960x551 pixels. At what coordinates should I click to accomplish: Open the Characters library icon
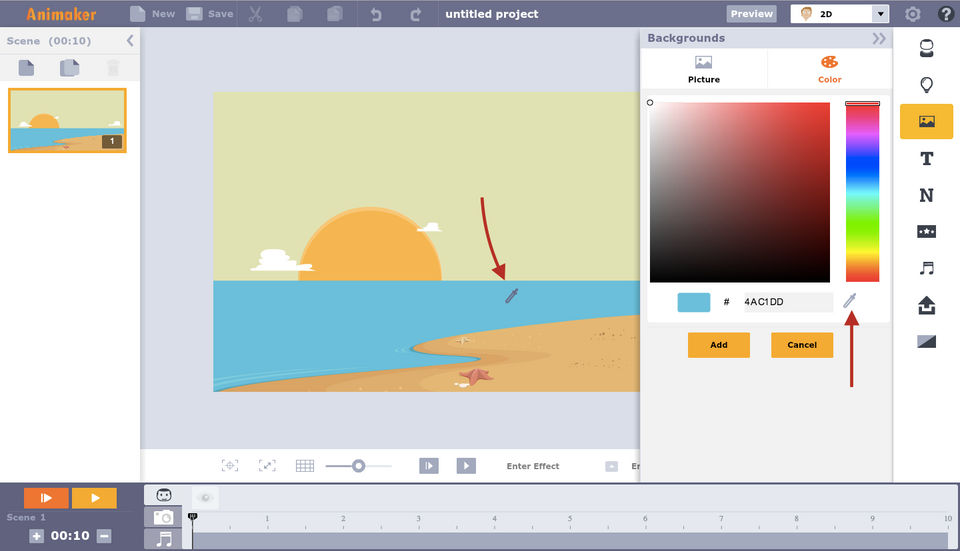[x=926, y=48]
